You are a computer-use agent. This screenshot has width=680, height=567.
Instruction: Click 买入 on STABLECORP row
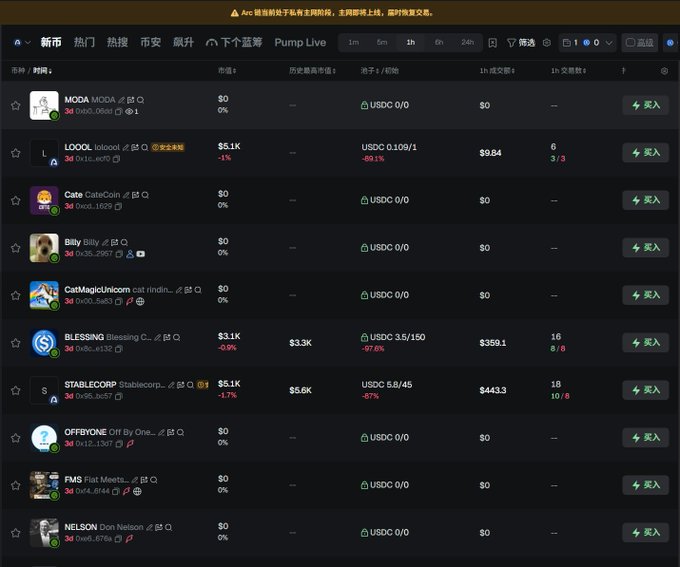point(646,390)
